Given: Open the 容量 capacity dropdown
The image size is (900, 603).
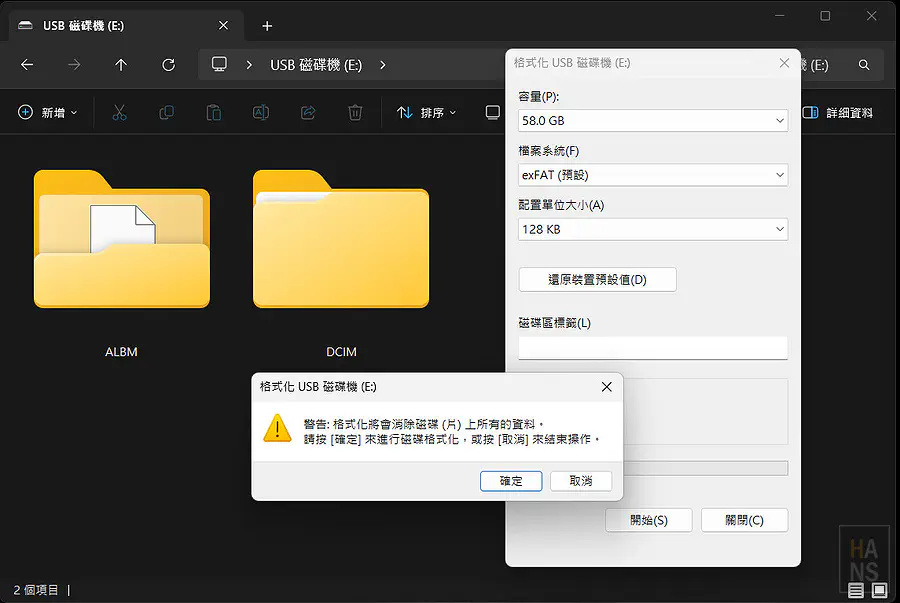Looking at the screenshot, I should (x=653, y=120).
